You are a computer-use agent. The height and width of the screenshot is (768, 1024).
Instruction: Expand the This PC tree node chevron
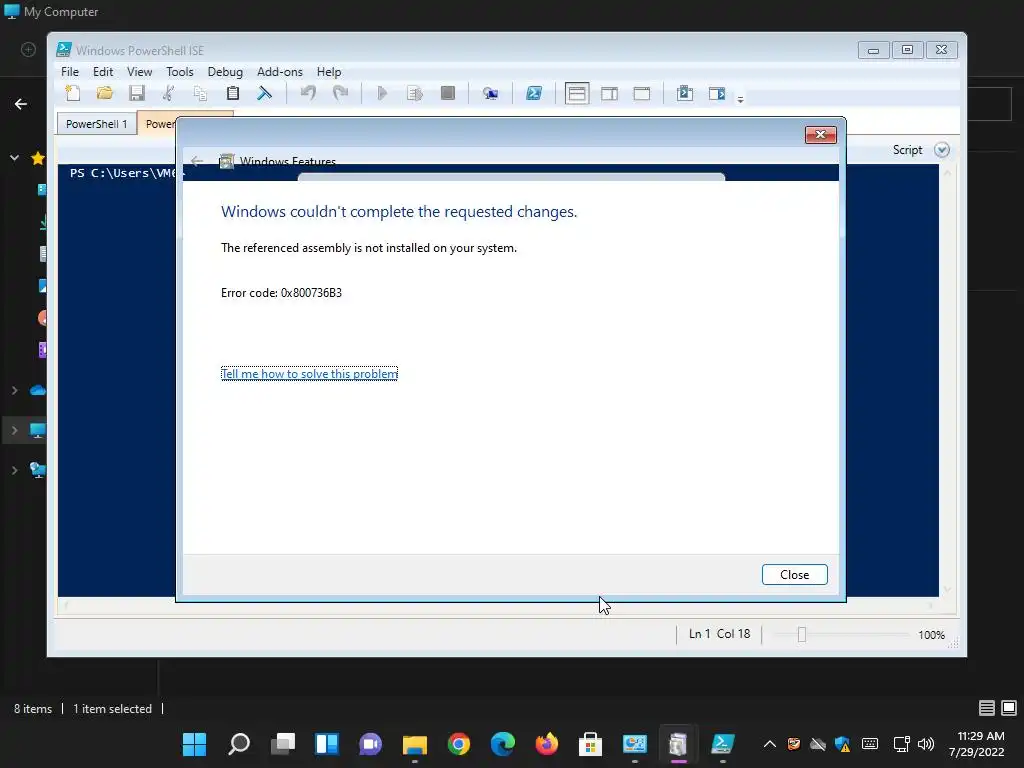14,430
